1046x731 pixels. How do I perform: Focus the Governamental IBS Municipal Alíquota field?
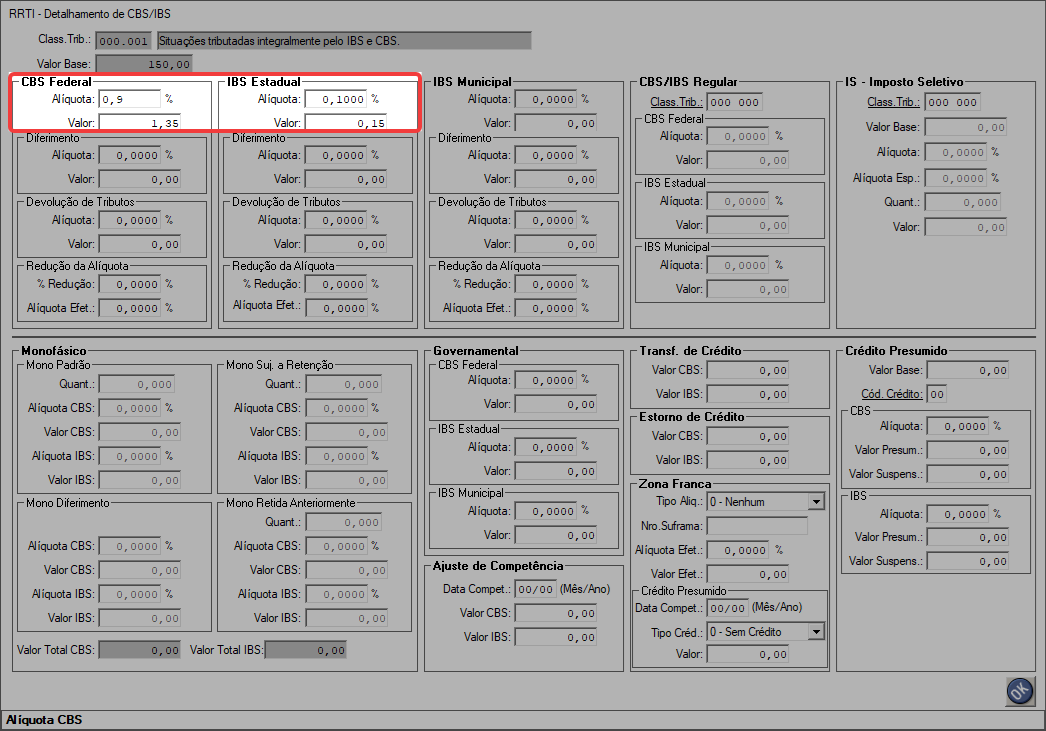coord(546,512)
